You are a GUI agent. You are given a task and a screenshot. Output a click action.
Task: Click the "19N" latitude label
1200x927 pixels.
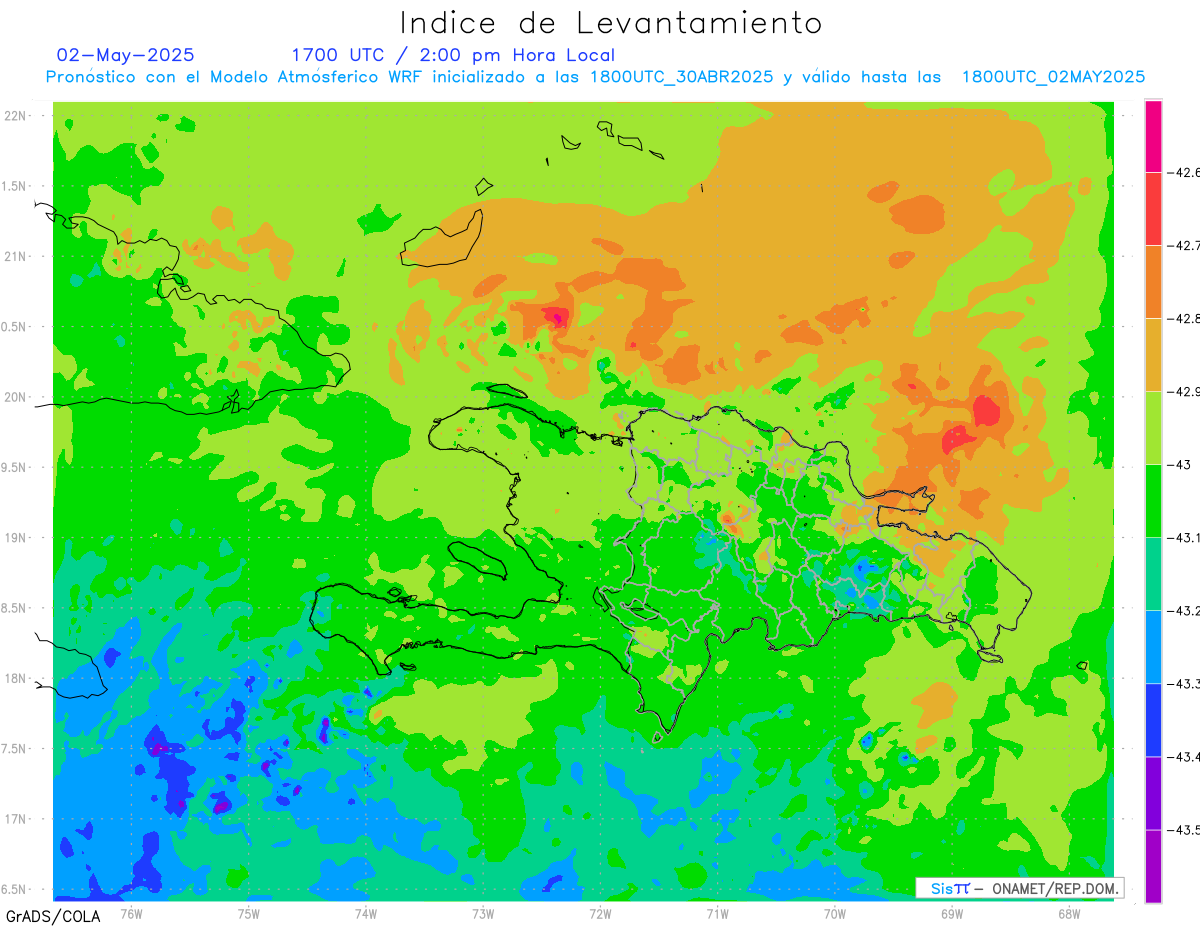17,537
